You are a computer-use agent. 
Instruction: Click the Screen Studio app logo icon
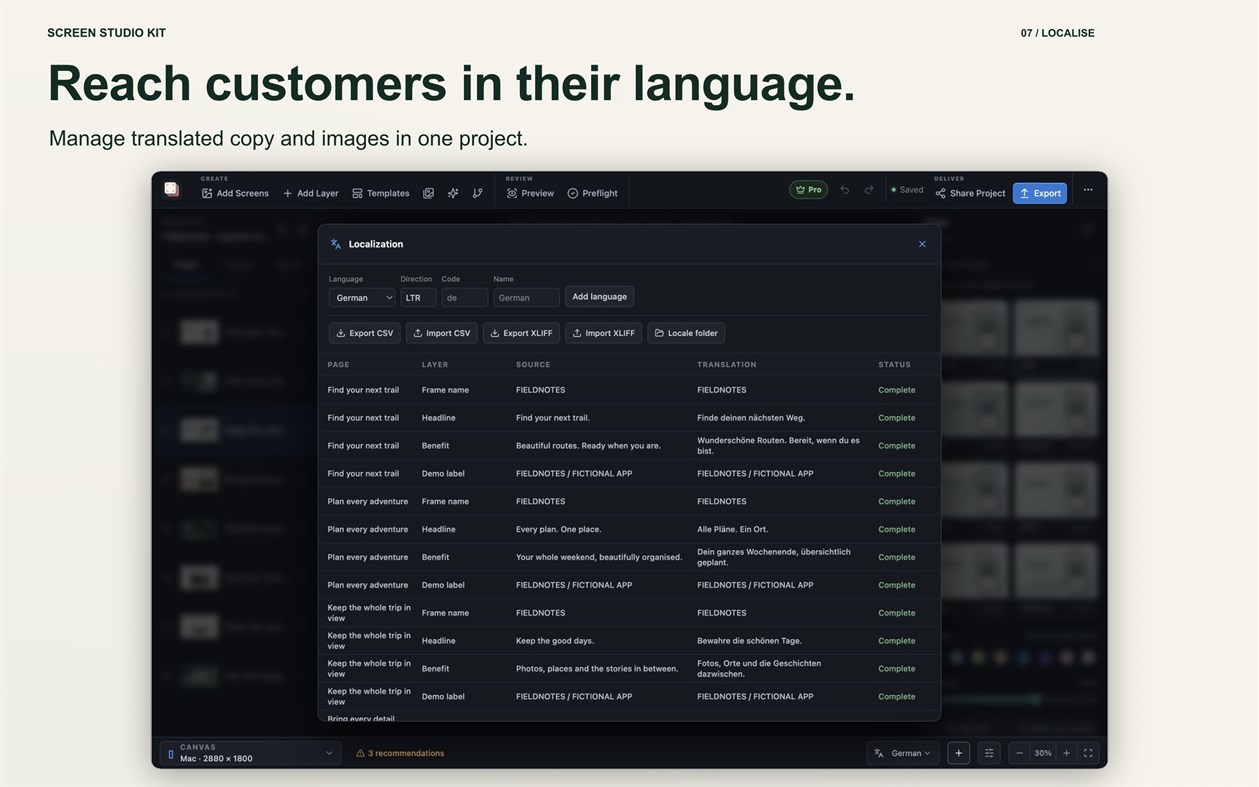point(171,189)
